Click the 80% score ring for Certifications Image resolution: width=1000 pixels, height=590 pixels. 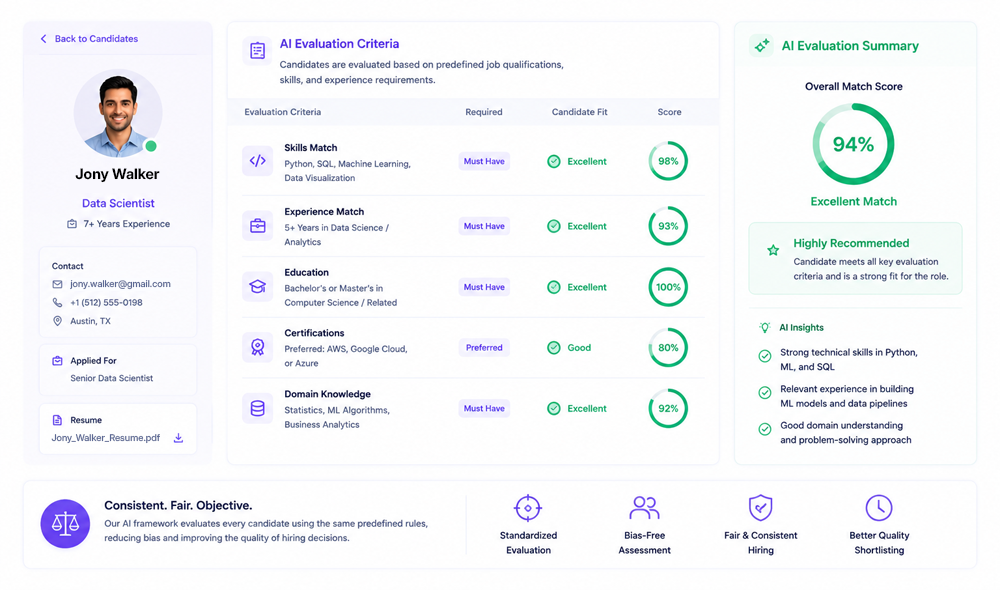[x=668, y=348]
